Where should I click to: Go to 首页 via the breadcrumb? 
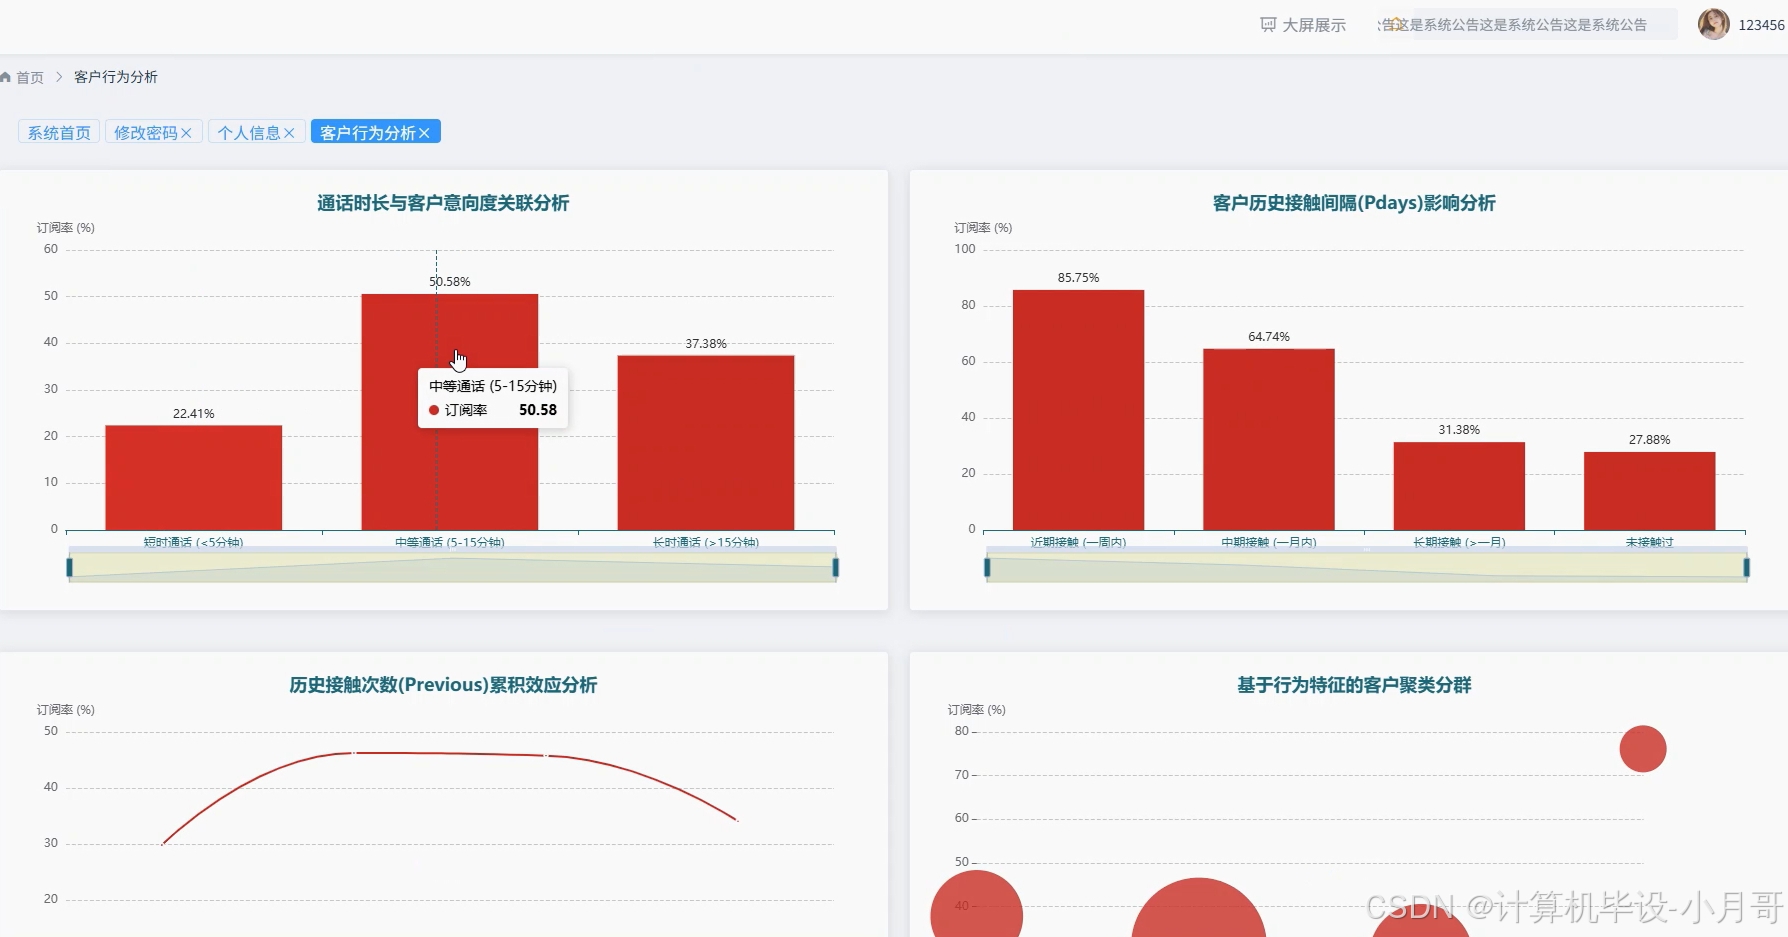click(22, 77)
